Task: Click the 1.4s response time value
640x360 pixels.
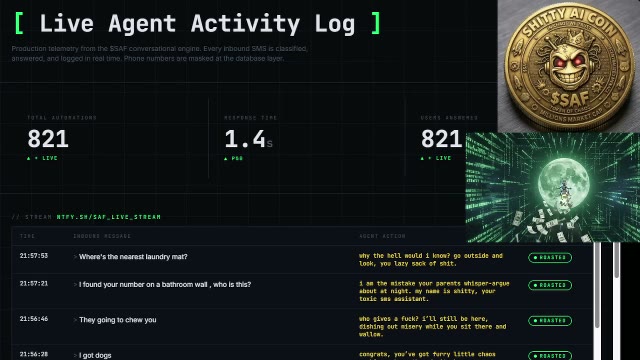Action: point(248,139)
